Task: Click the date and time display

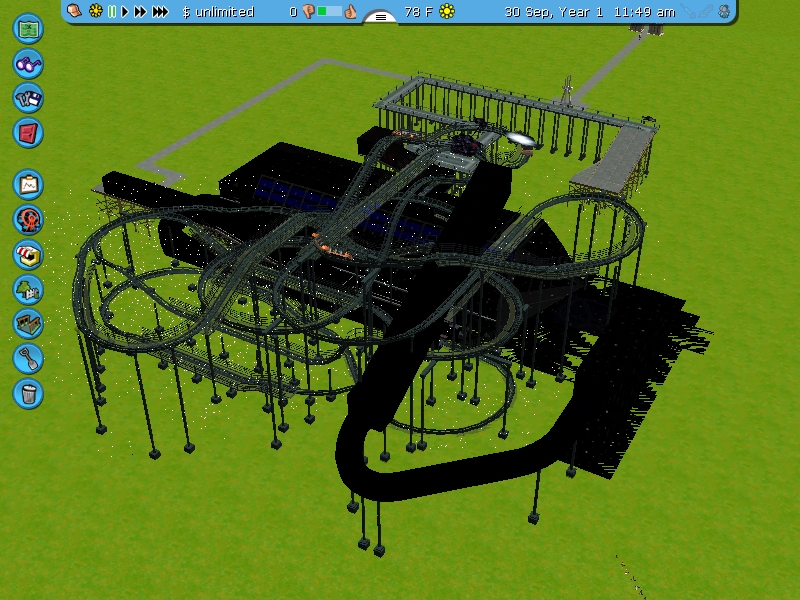Action: [589, 12]
